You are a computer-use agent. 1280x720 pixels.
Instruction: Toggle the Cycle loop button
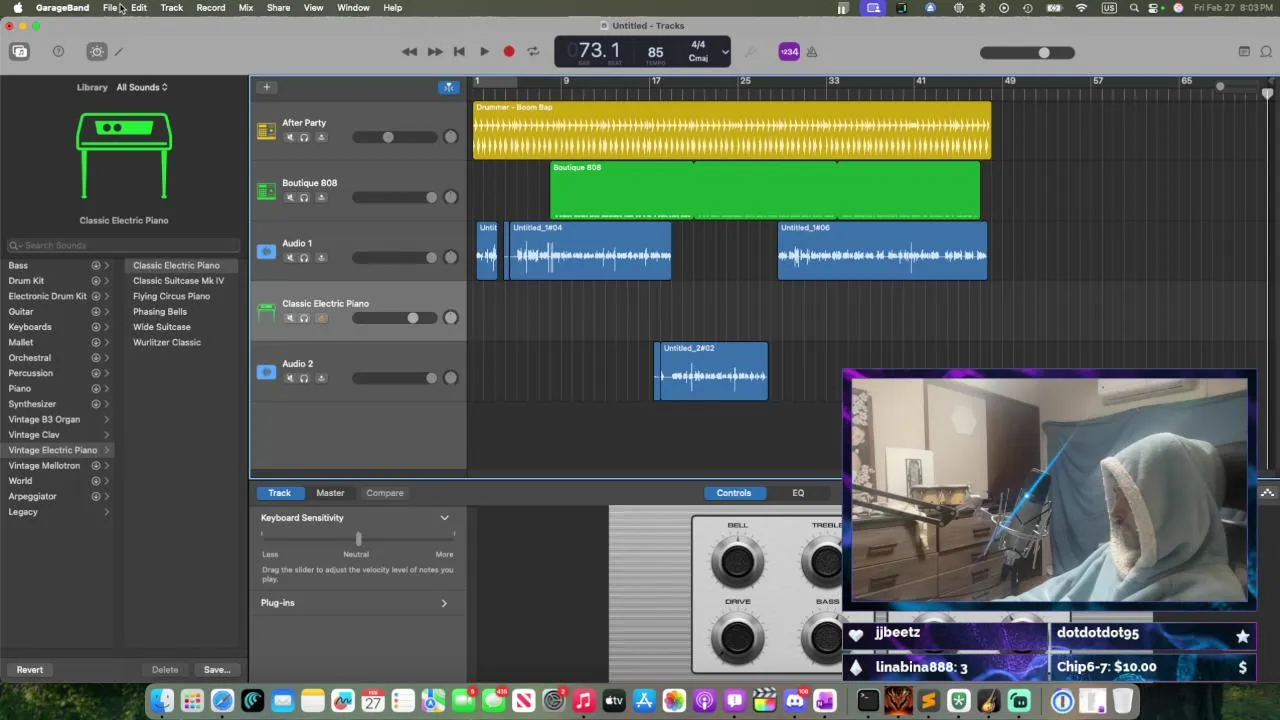[x=533, y=52]
